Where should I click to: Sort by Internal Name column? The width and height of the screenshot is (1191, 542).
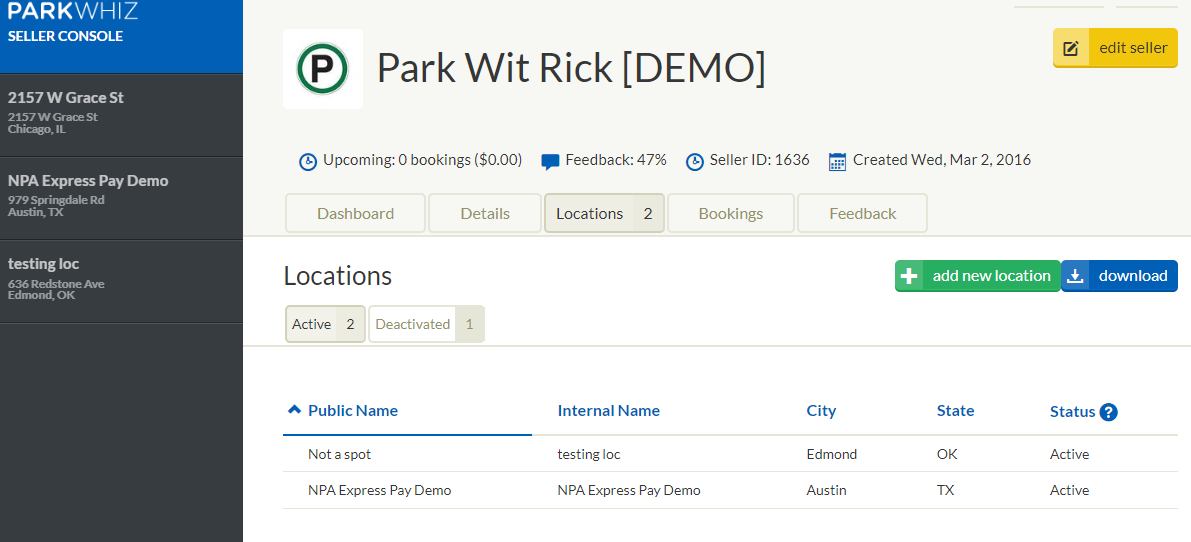[608, 411]
